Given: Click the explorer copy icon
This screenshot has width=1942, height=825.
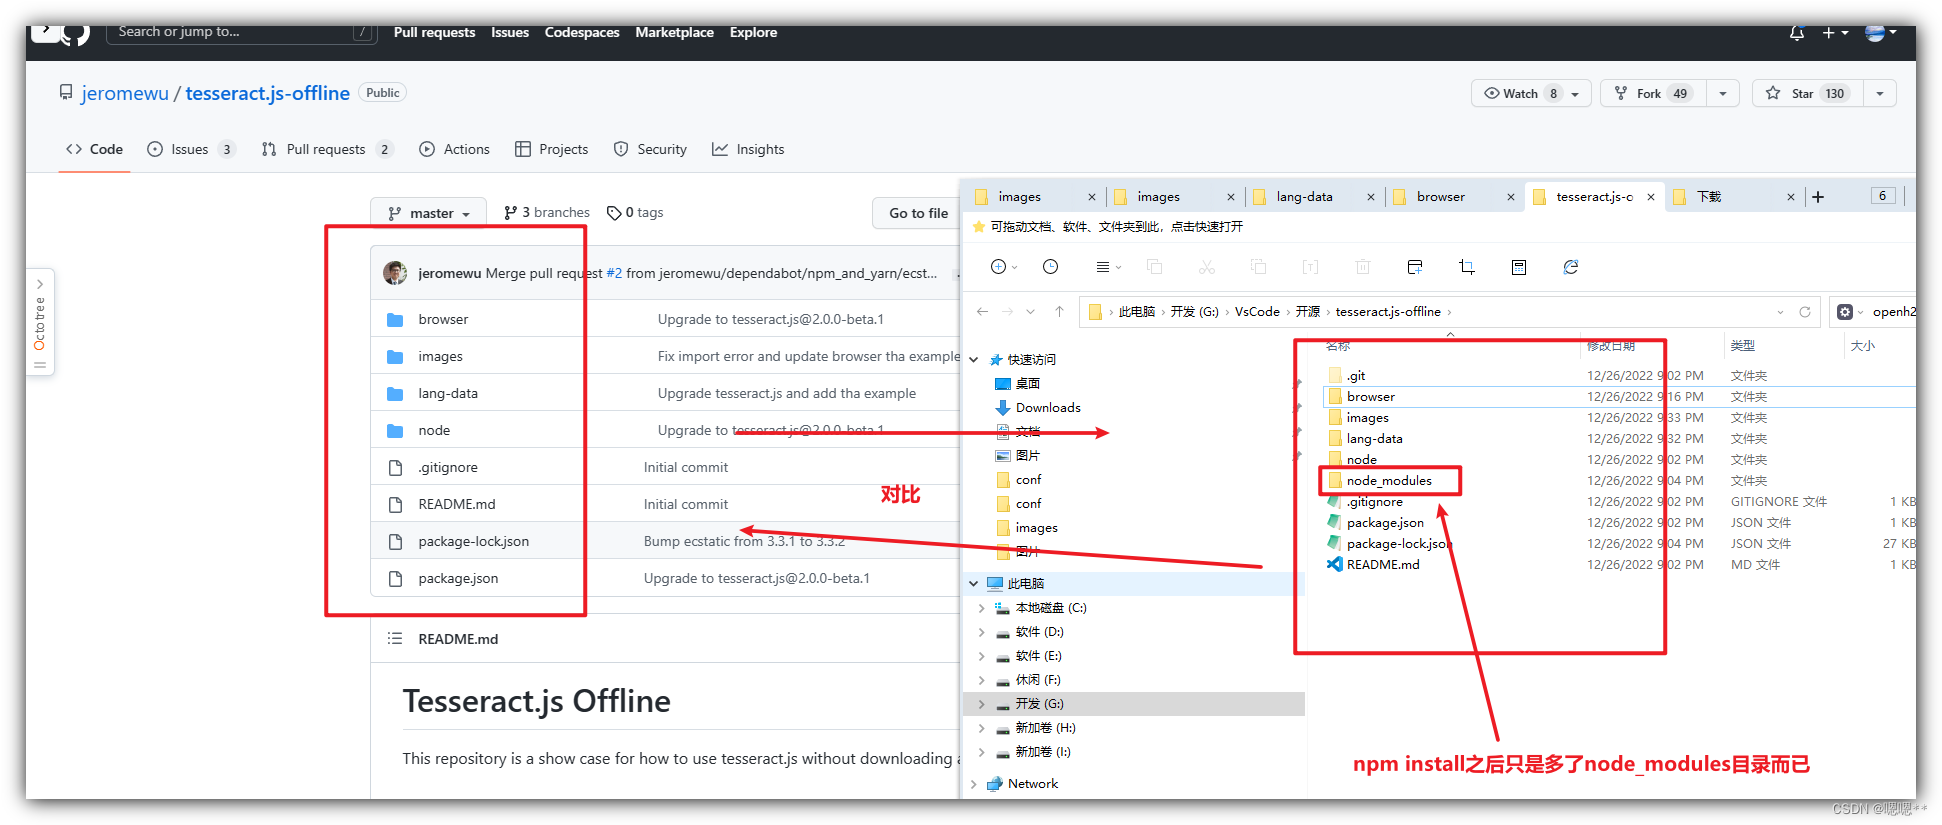Looking at the screenshot, I should pyautogui.click(x=1154, y=267).
